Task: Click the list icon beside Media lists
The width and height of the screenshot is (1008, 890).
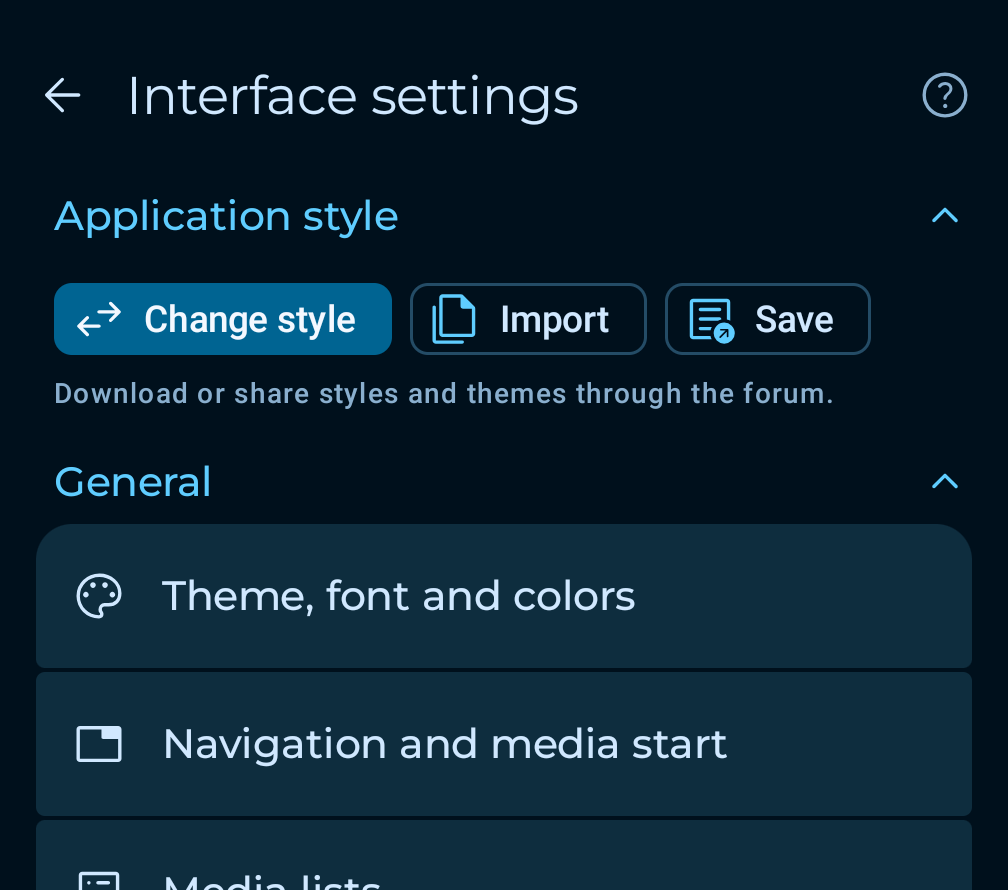Action: [100, 880]
